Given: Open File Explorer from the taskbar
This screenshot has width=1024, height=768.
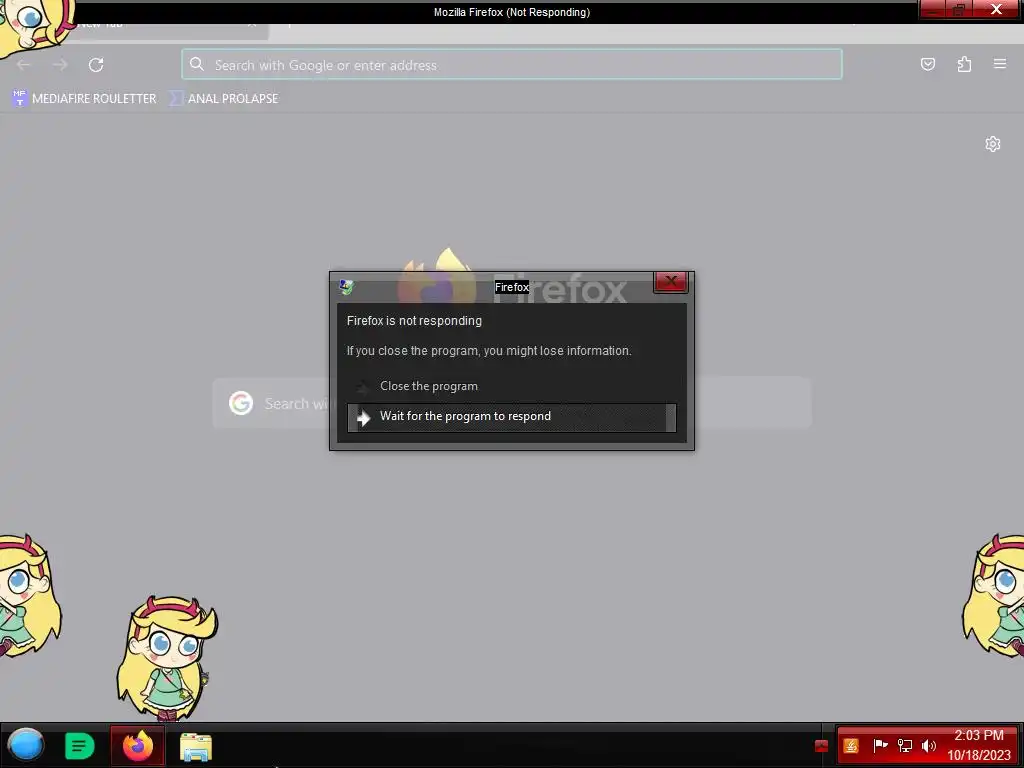Looking at the screenshot, I should click(195, 746).
